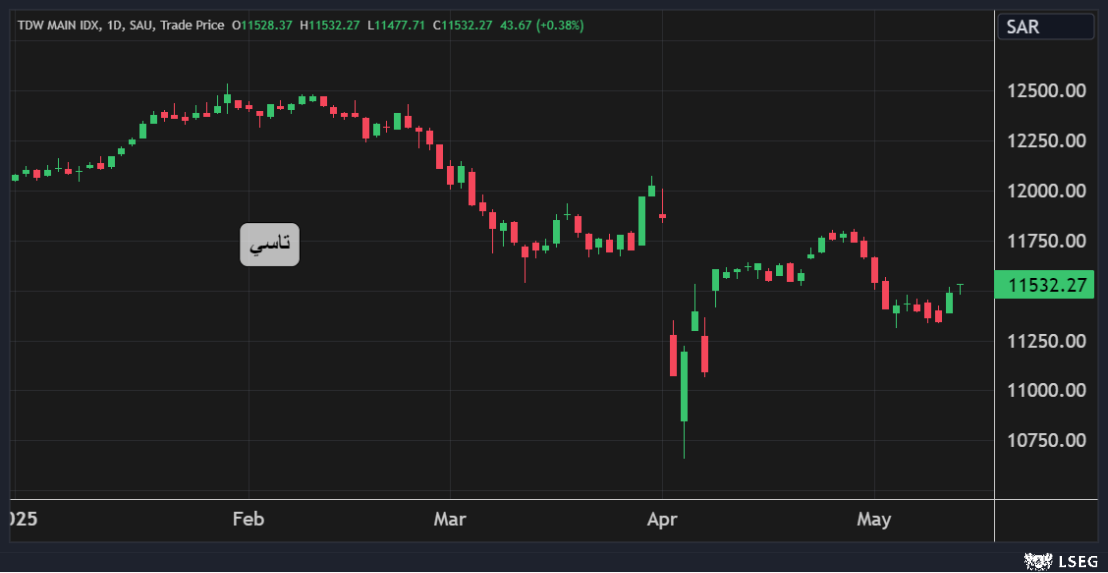Click the 11000.00 price level on axis
This screenshot has height=573, width=1108.
coord(1046,390)
